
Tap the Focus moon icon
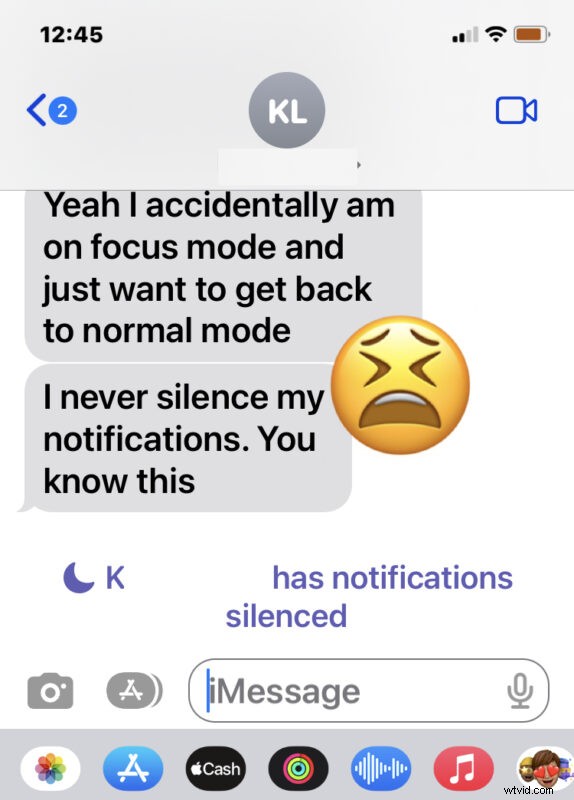(x=79, y=578)
